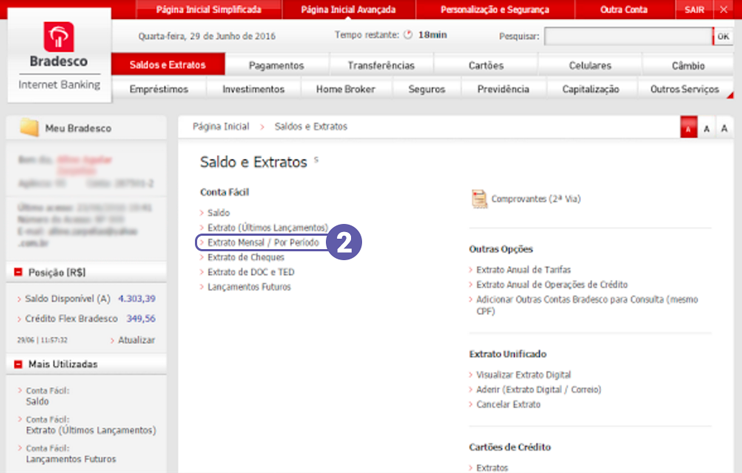Click Saldos e Extratos breadcrumb

[x=311, y=126]
